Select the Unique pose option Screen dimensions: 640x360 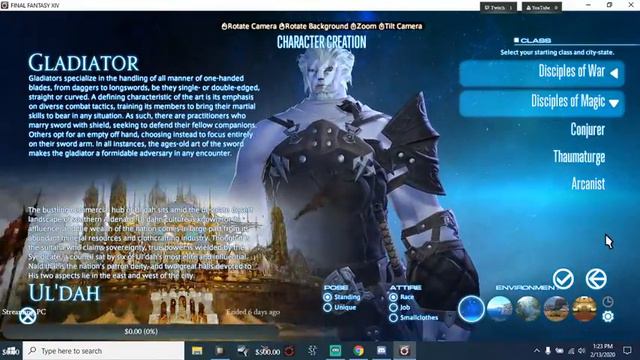(340, 307)
